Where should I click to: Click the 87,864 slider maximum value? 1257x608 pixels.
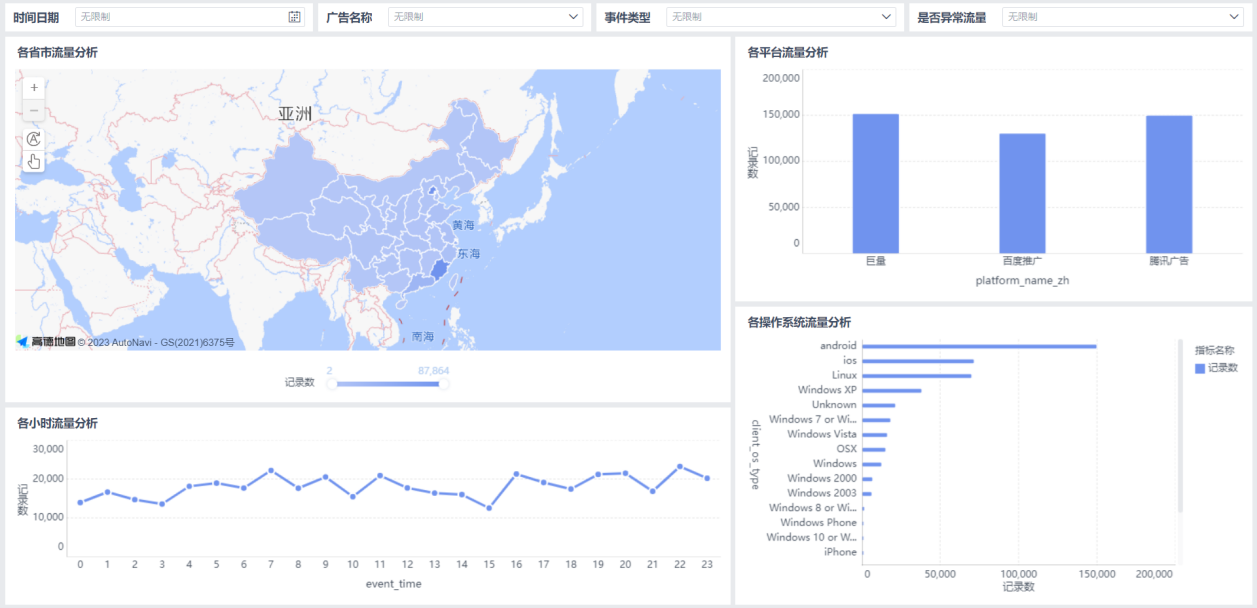coord(433,370)
